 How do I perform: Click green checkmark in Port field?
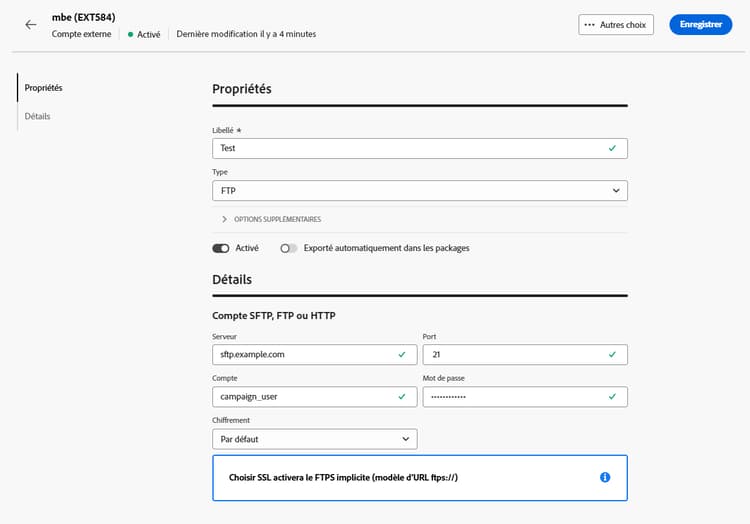point(612,354)
